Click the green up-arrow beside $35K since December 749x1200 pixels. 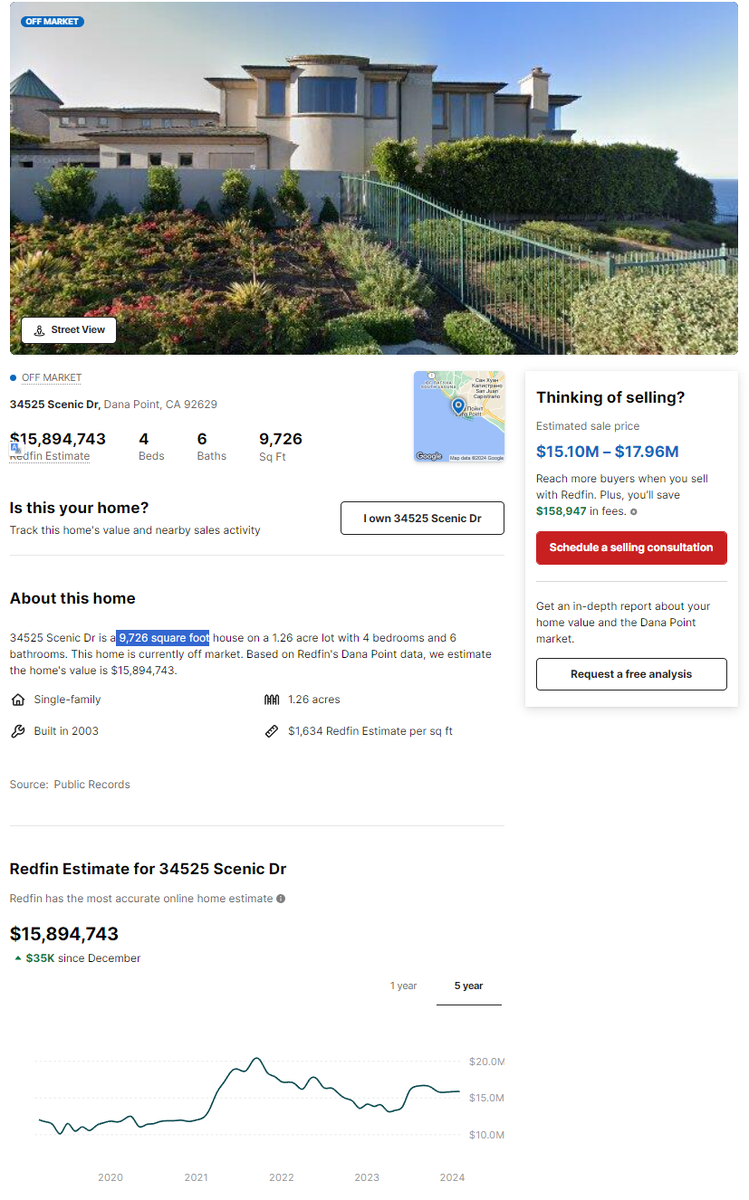(18, 958)
